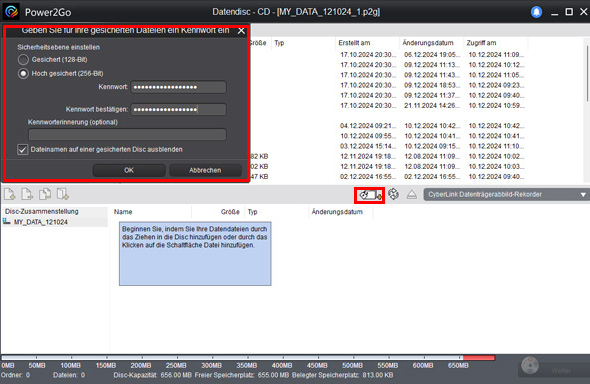
Task: Click Disc-Kapazität 656.00 MB status text
Action: pos(152,375)
